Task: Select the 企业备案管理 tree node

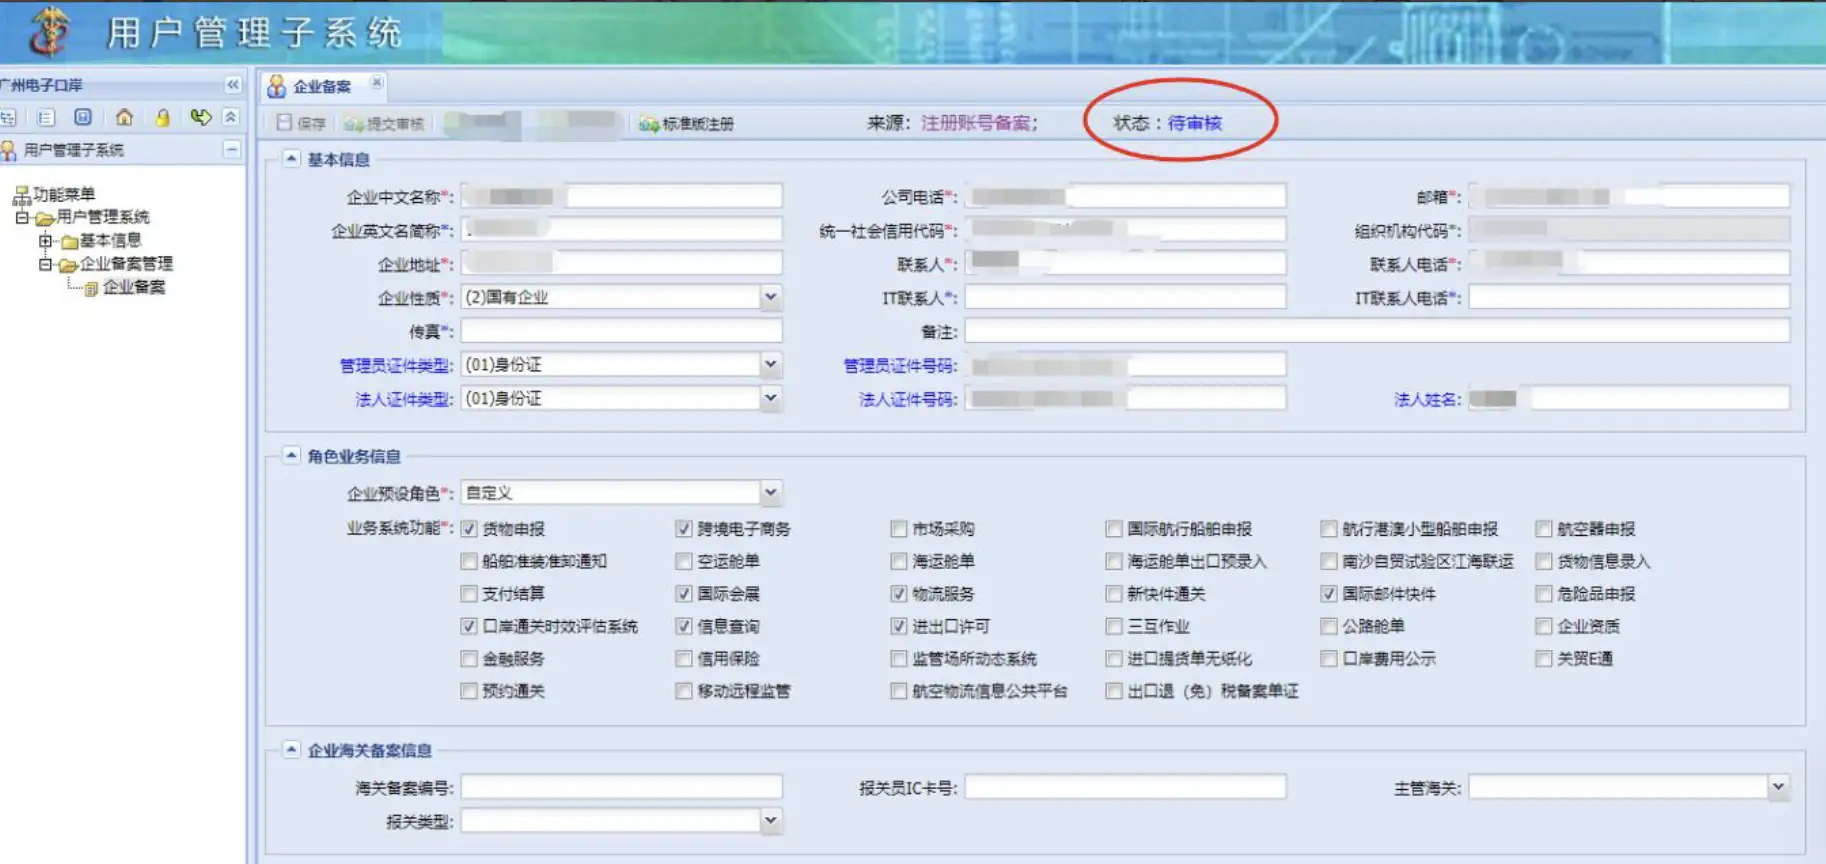Action: point(126,264)
